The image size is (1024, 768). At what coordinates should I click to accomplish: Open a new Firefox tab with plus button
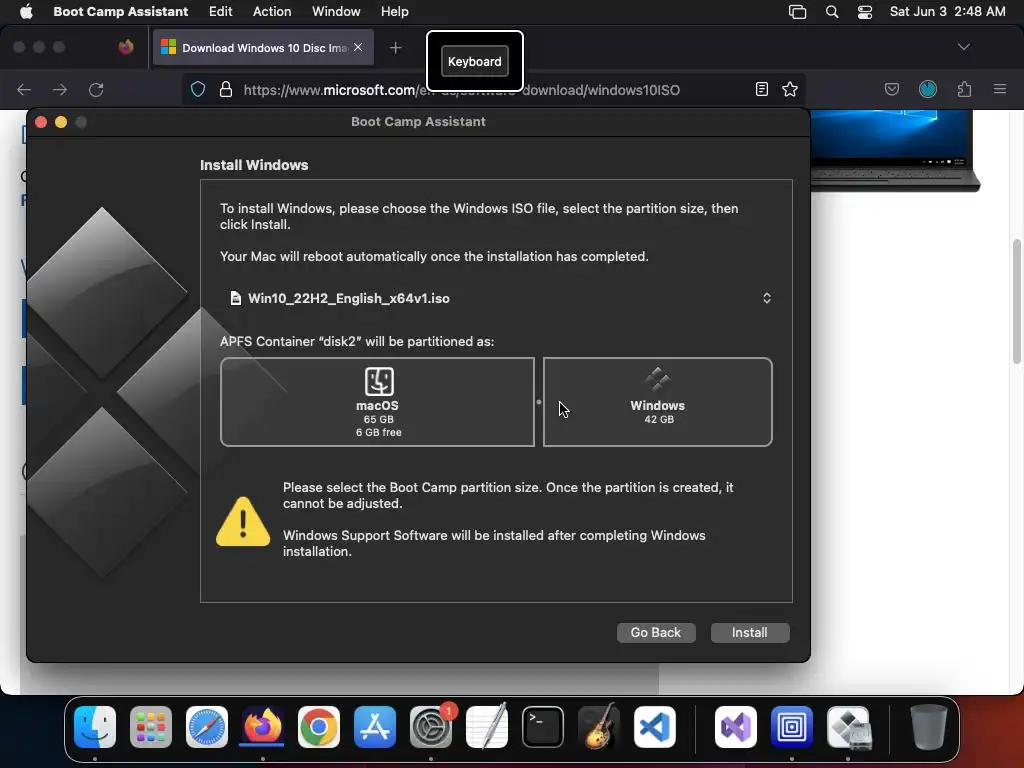(395, 48)
